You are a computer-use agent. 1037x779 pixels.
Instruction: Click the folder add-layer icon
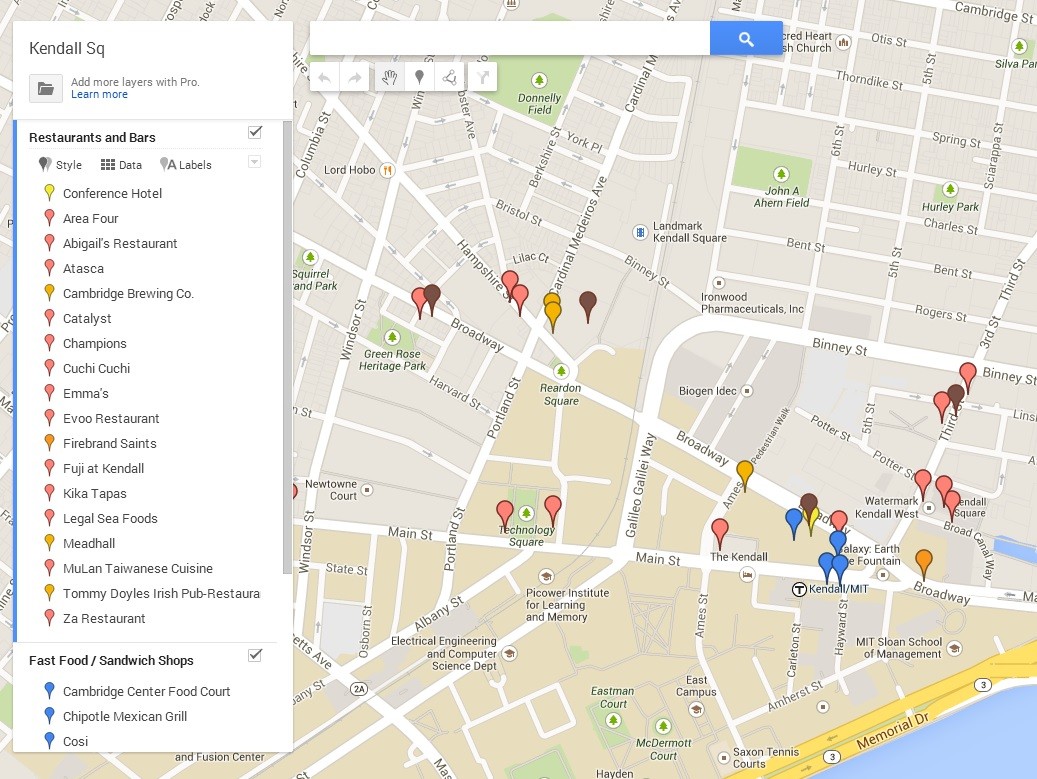pos(46,88)
